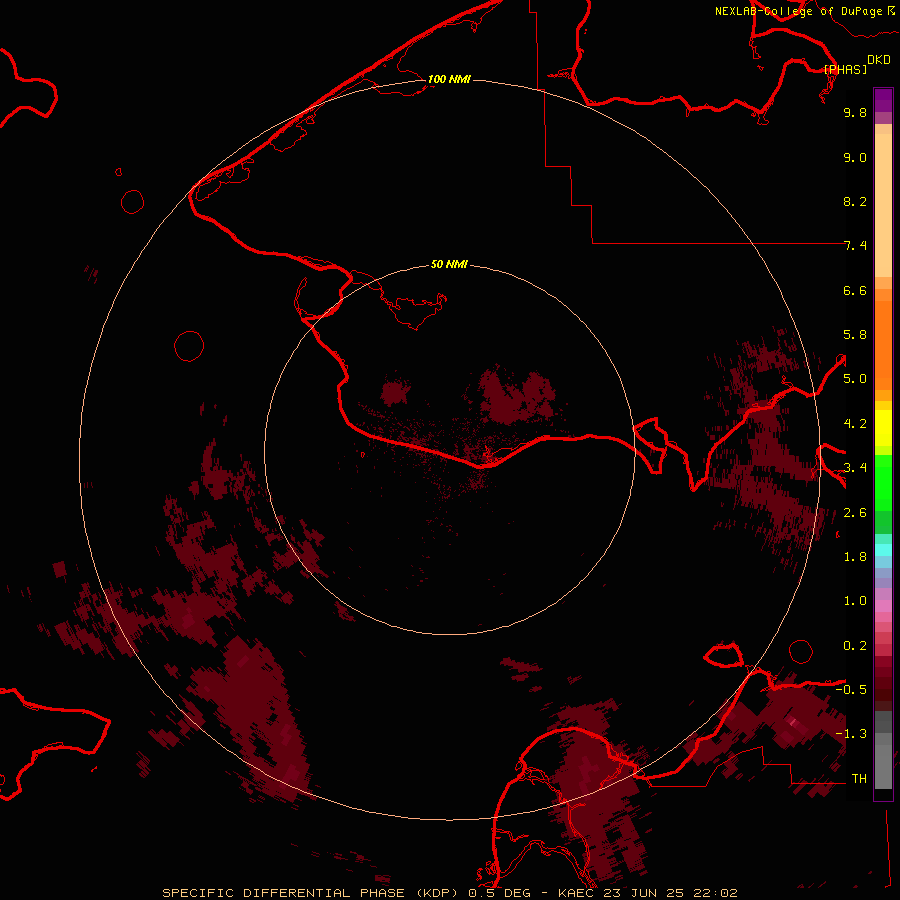Screen dimensions: 900x900
Task: Click the 8.2 color scale value
Action: pyautogui.click(x=855, y=201)
